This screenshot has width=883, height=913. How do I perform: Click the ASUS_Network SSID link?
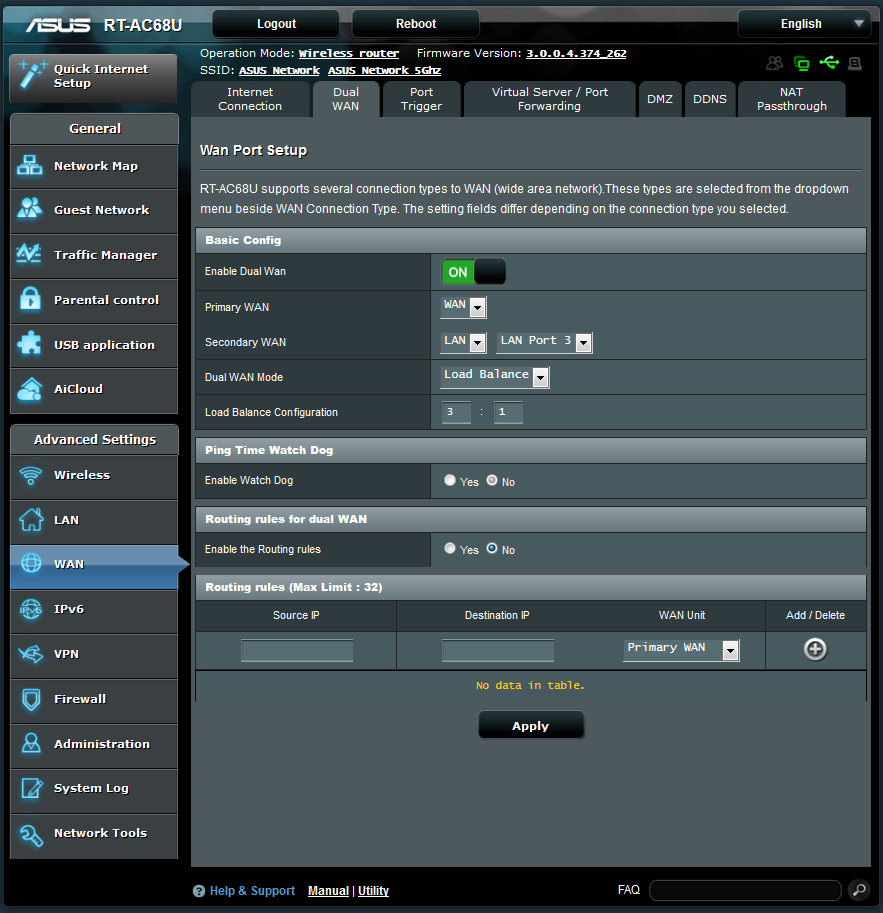click(279, 70)
